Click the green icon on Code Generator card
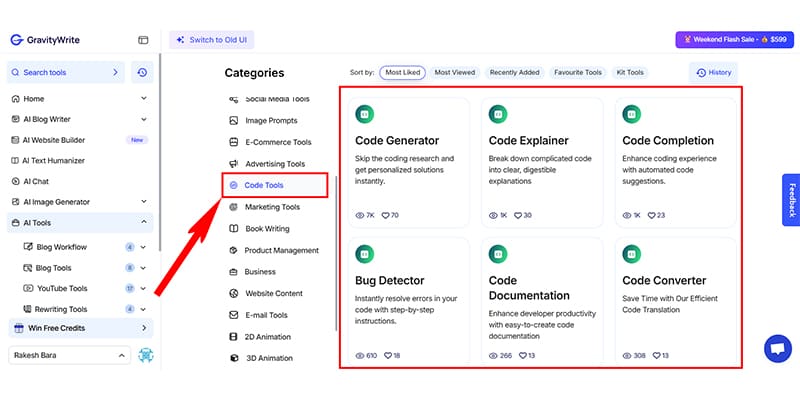 [x=364, y=114]
